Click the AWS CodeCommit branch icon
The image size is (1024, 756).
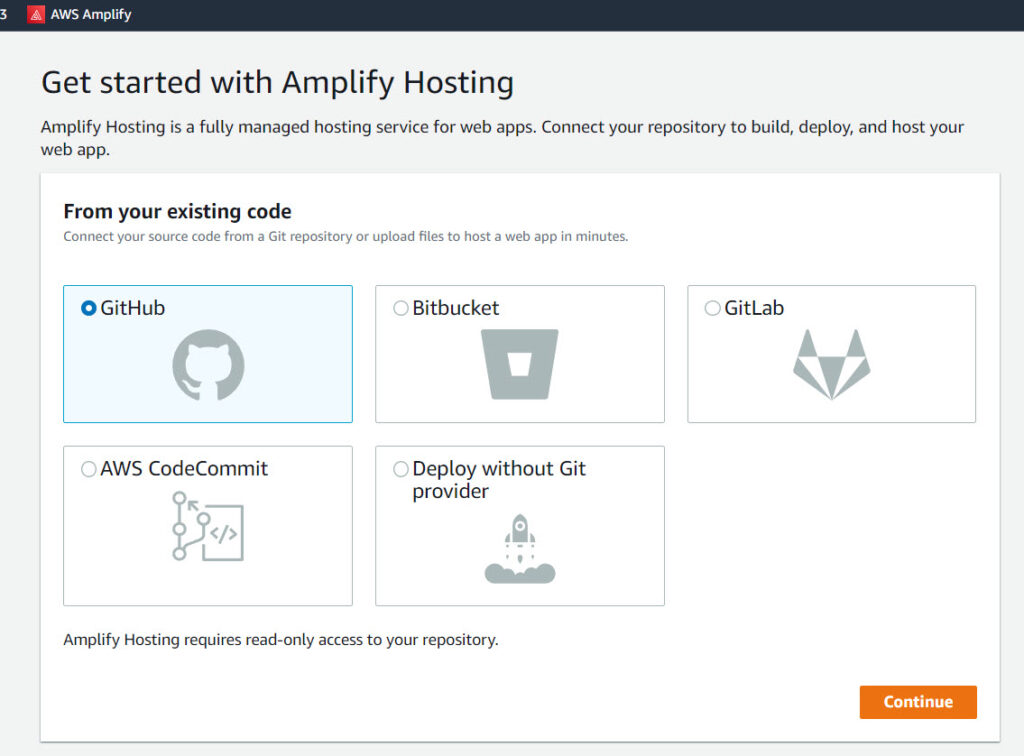point(208,526)
